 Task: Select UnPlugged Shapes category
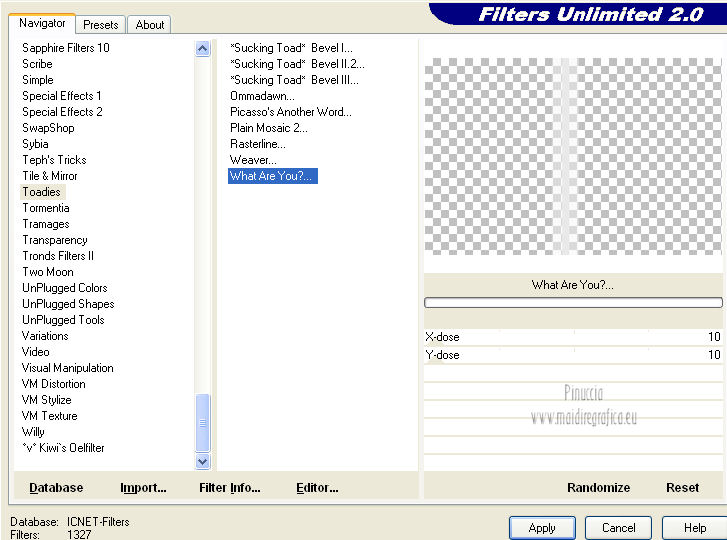tap(68, 304)
